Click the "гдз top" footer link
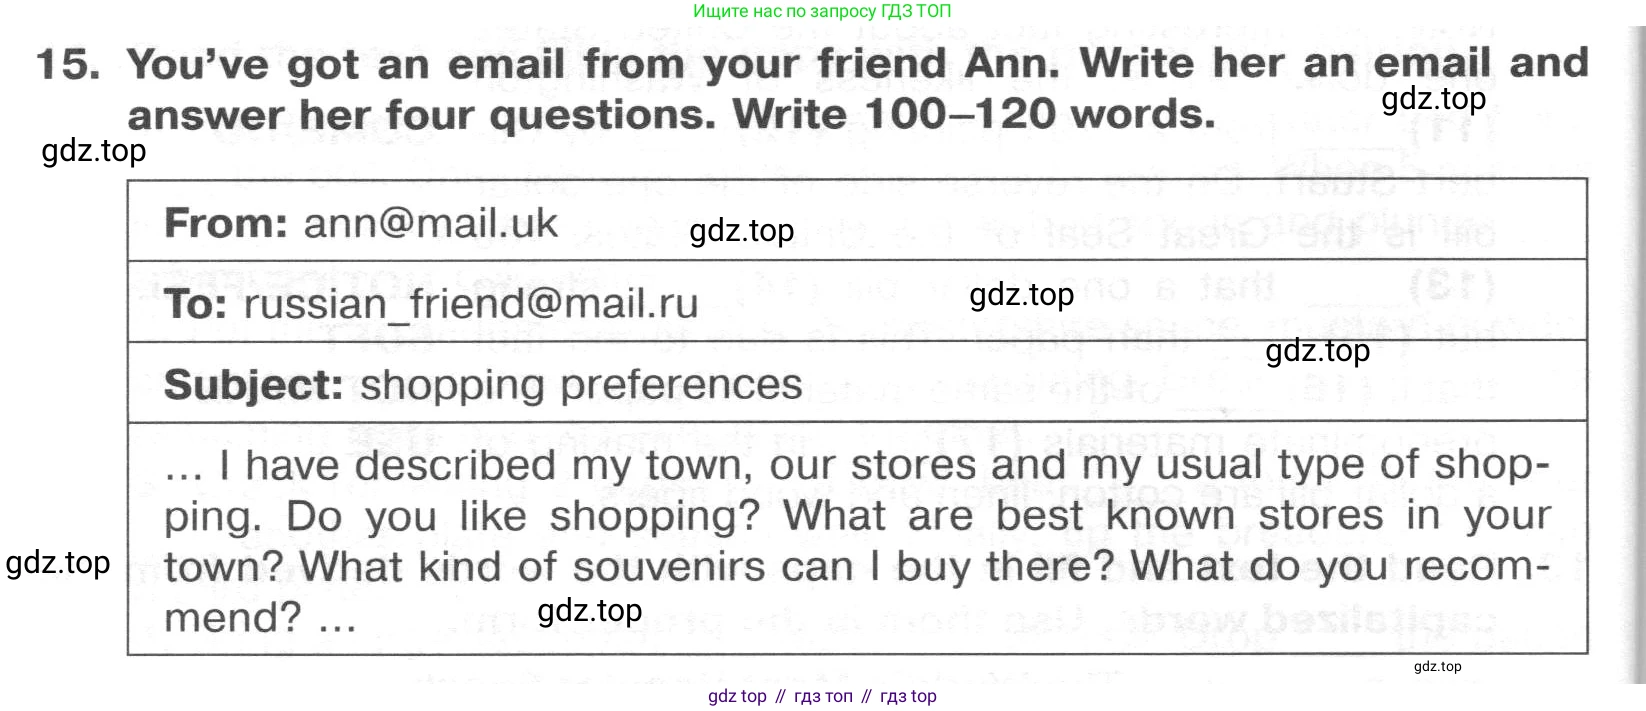Viewport: 1646px width, 711px height. click(908, 696)
